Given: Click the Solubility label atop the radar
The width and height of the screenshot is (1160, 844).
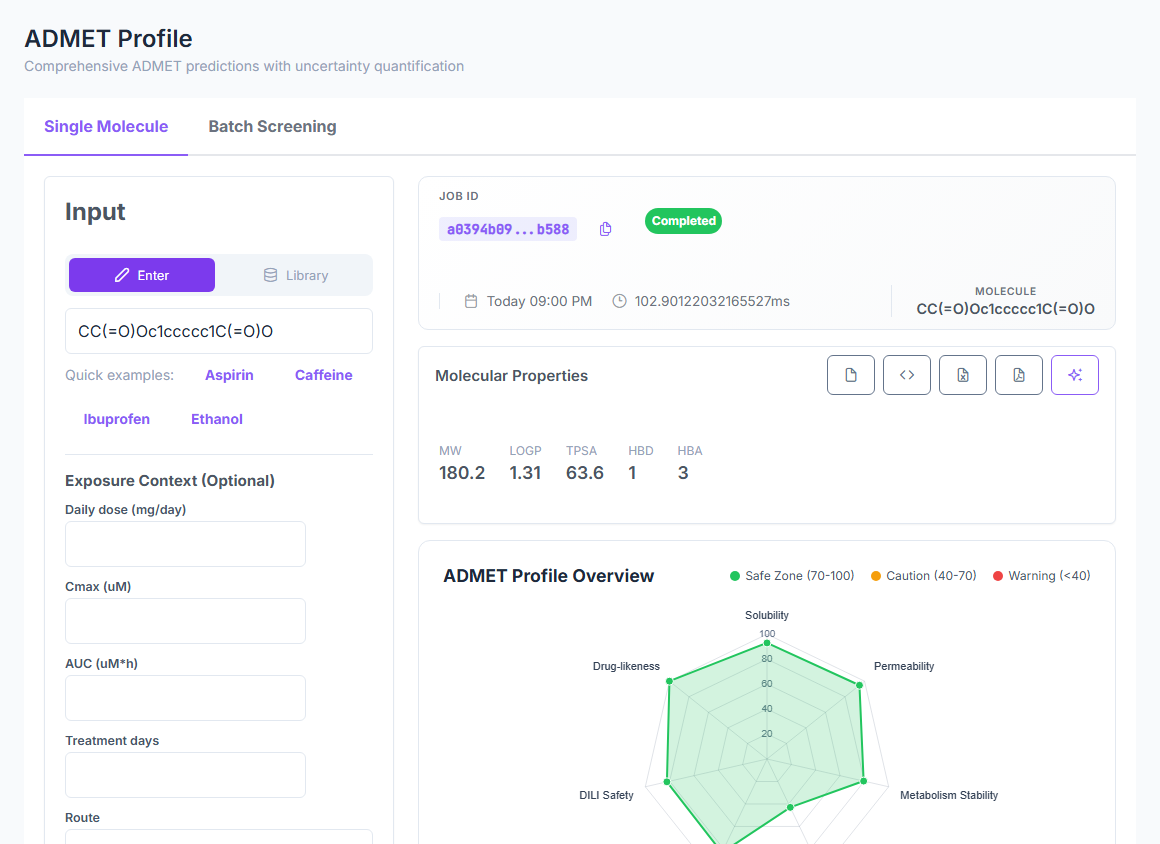Looking at the screenshot, I should 767,615.
